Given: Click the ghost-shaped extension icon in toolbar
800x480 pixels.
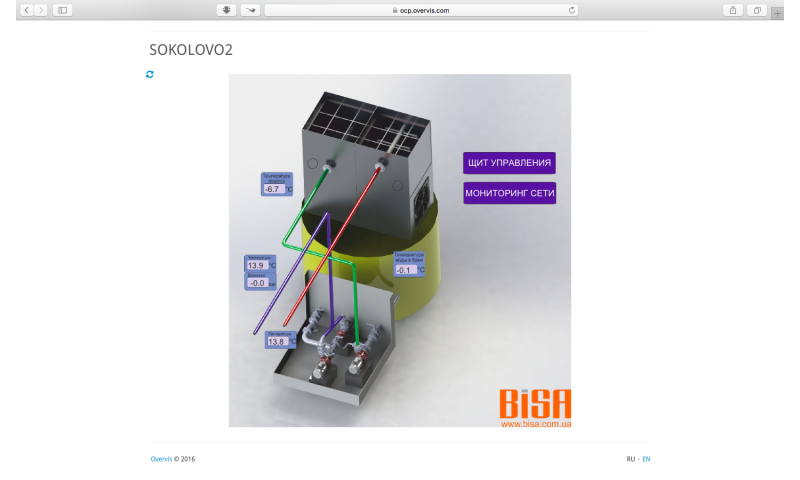Looking at the screenshot, I should click(x=226, y=10).
